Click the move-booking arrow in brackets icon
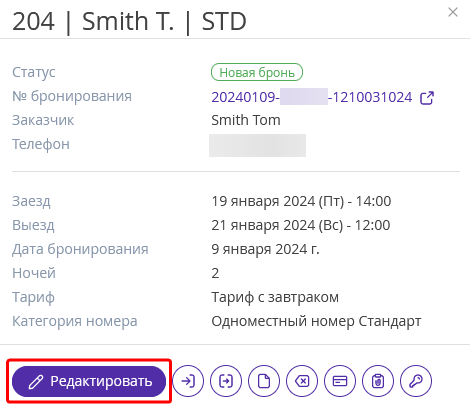The width and height of the screenshot is (470, 405). pyautogui.click(x=226, y=381)
